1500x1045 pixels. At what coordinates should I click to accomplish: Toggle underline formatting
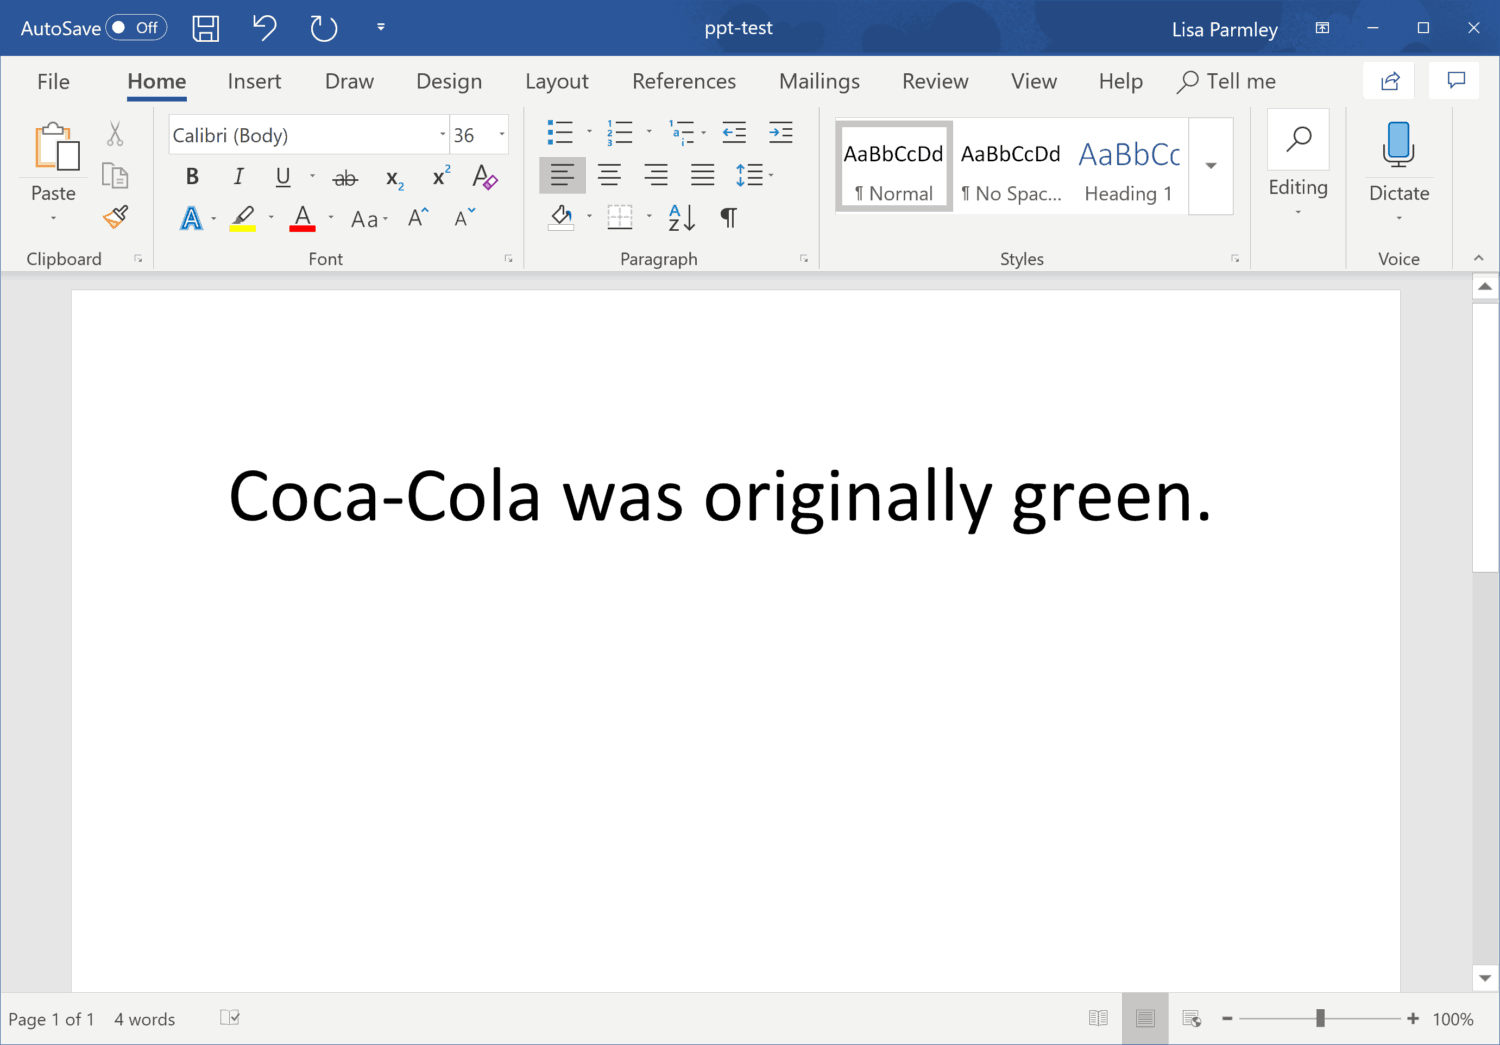283,177
